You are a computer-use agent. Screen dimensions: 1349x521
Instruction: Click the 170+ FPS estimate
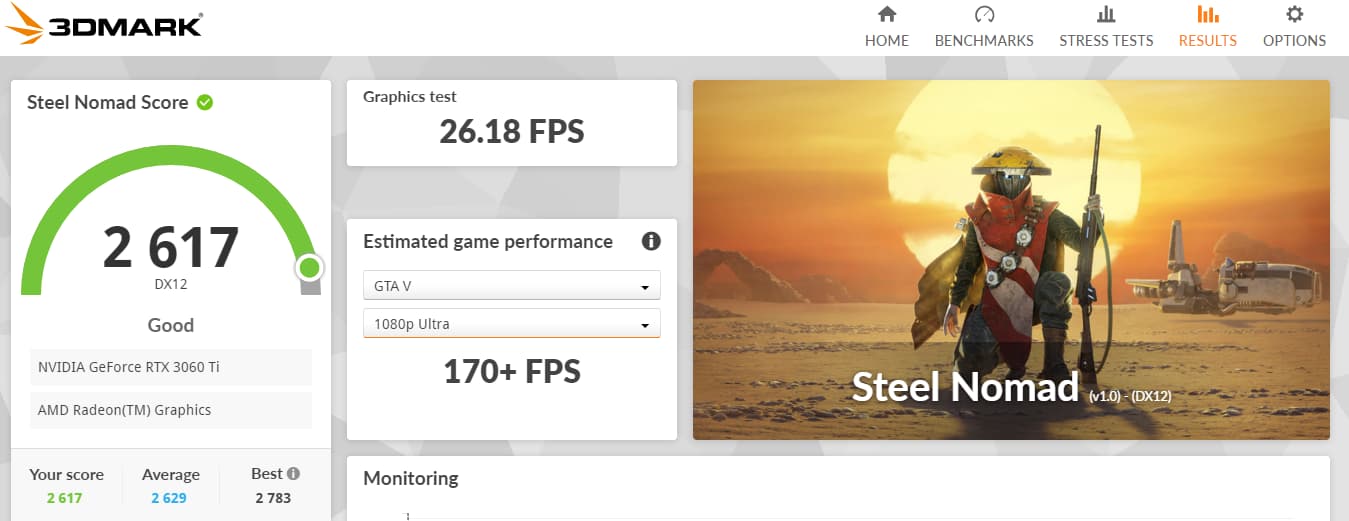[x=512, y=371]
